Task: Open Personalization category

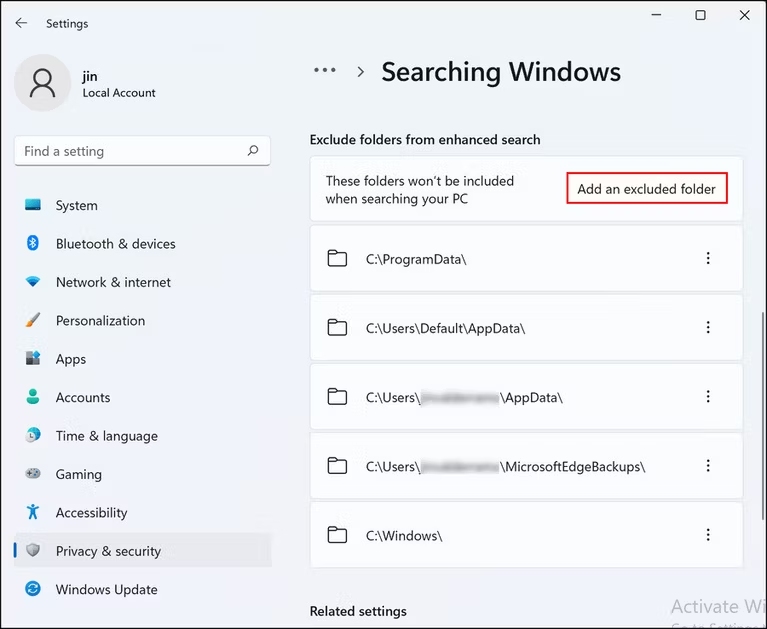Action: point(142,321)
